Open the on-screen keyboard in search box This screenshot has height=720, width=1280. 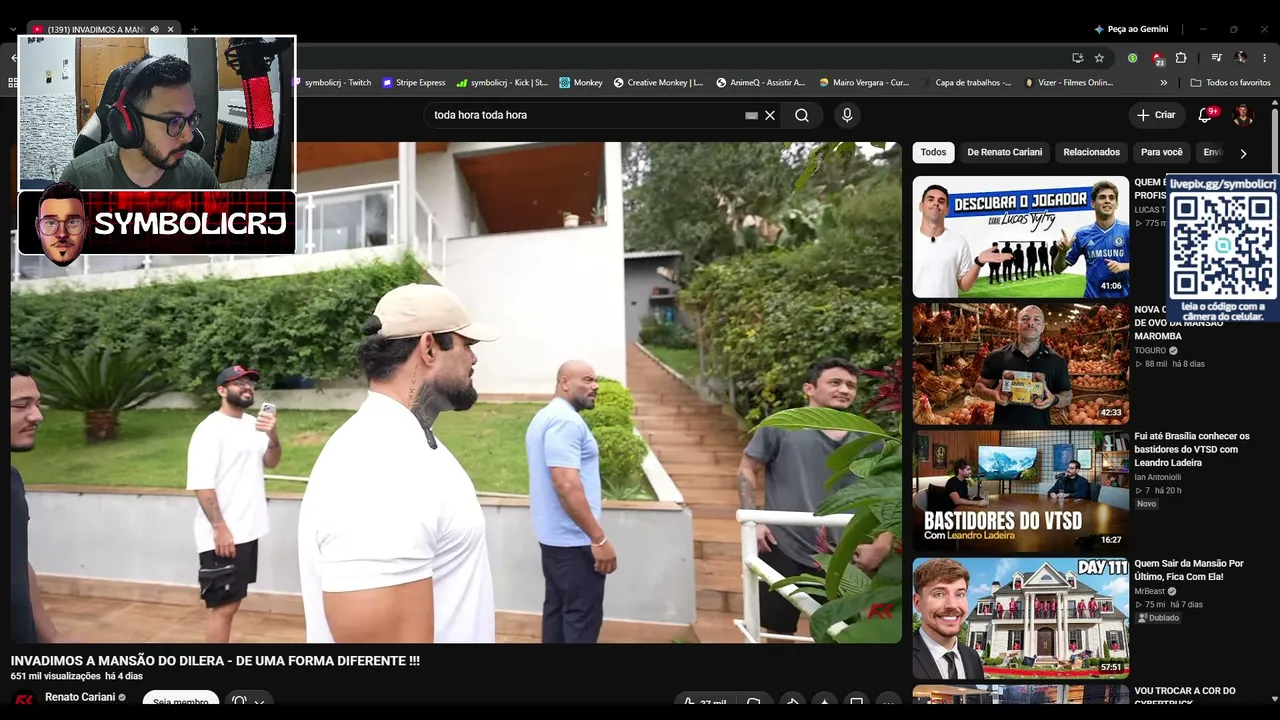pyautogui.click(x=752, y=115)
